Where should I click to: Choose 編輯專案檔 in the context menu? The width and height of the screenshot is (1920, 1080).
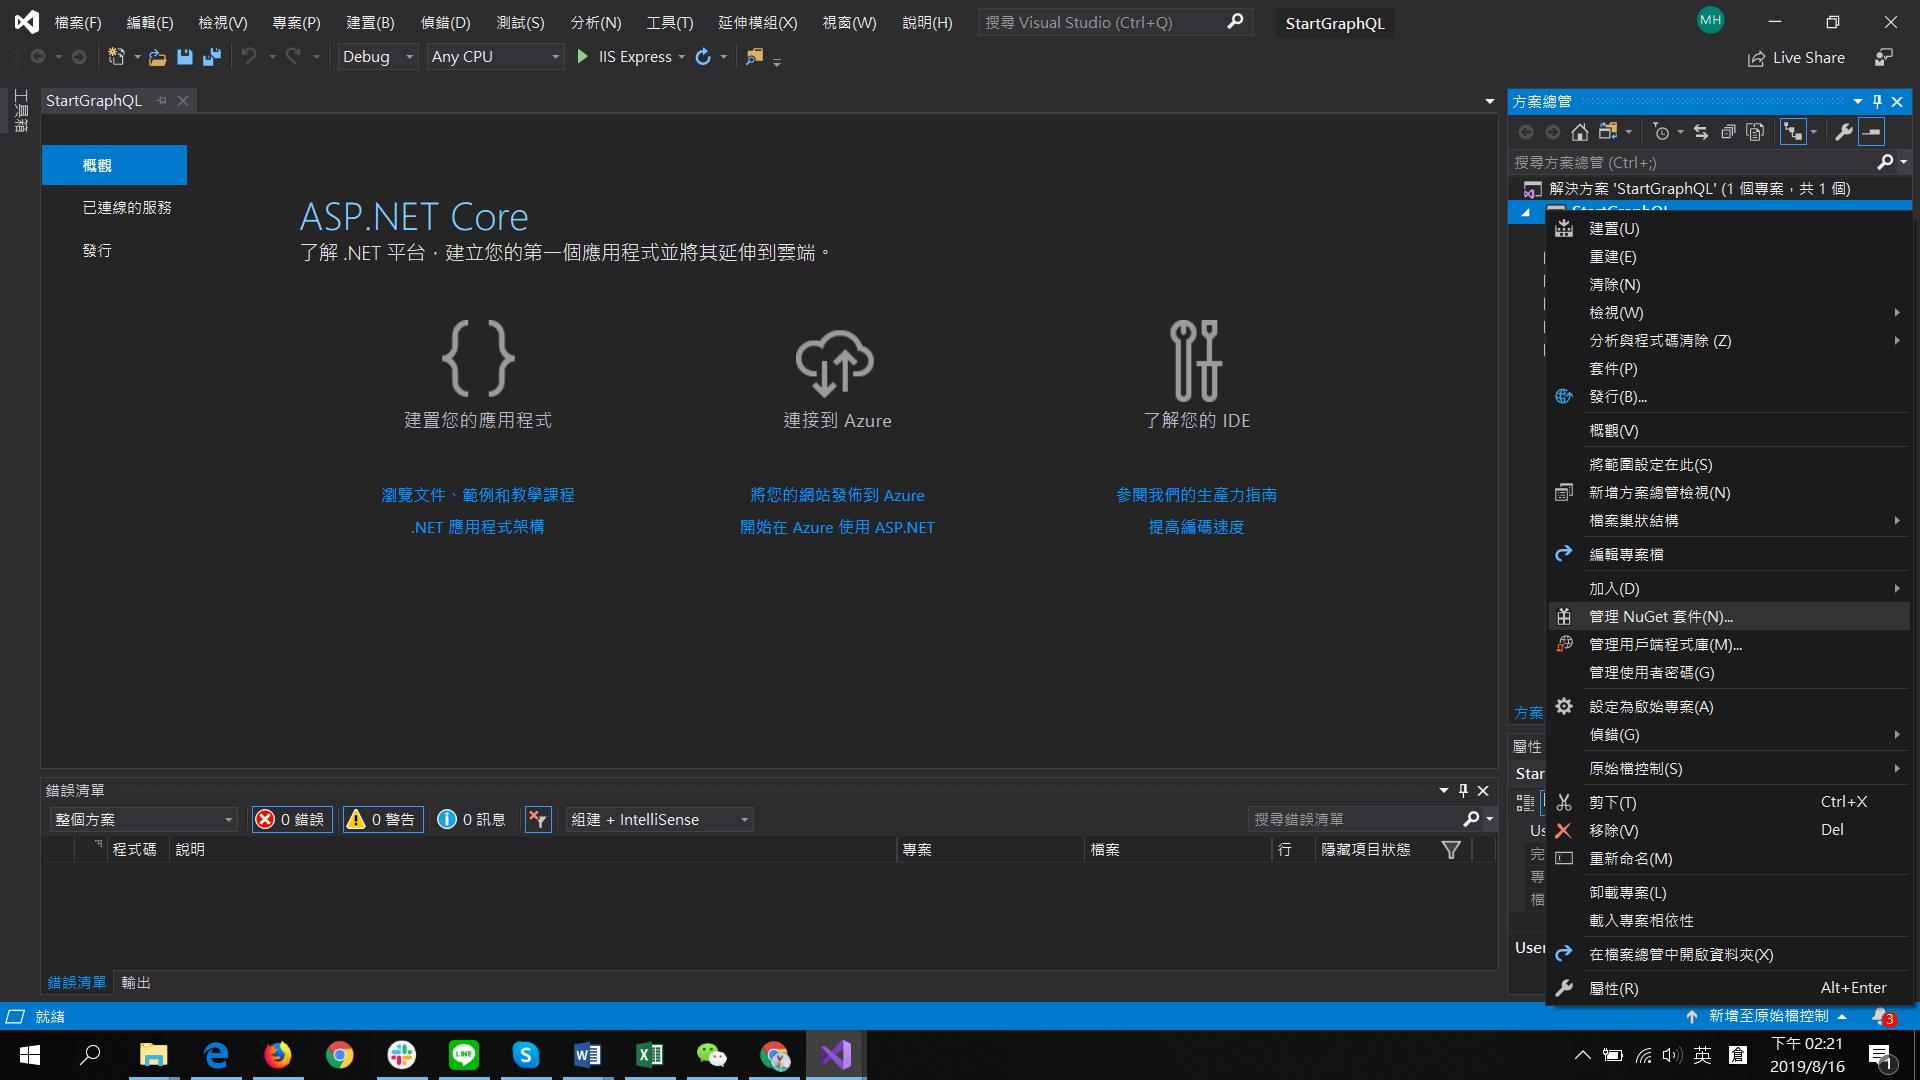[x=1730, y=555]
